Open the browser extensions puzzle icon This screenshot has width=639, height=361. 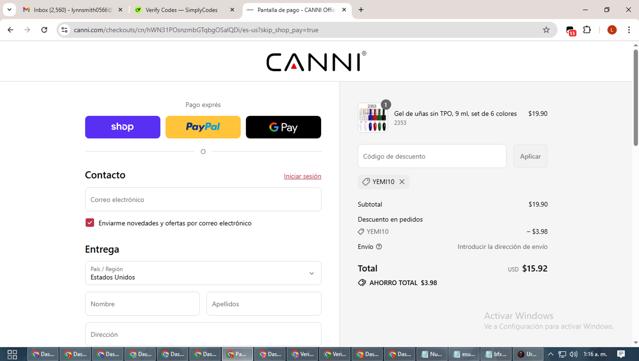pyautogui.click(x=587, y=30)
